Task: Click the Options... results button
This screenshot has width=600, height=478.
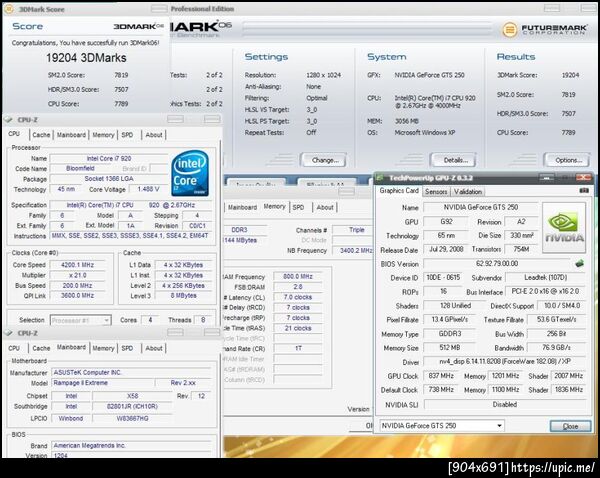Action: tap(567, 160)
